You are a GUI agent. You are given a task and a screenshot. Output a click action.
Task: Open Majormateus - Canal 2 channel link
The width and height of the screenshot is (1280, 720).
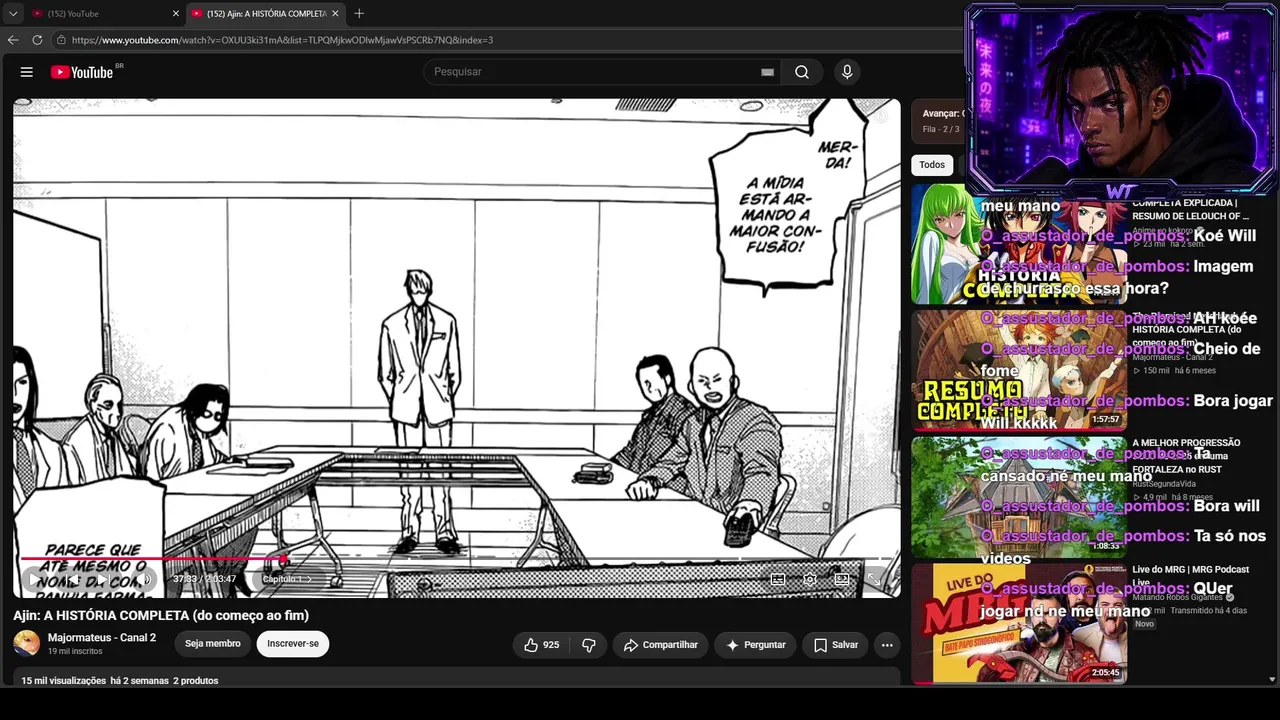pyautogui.click(x=102, y=638)
